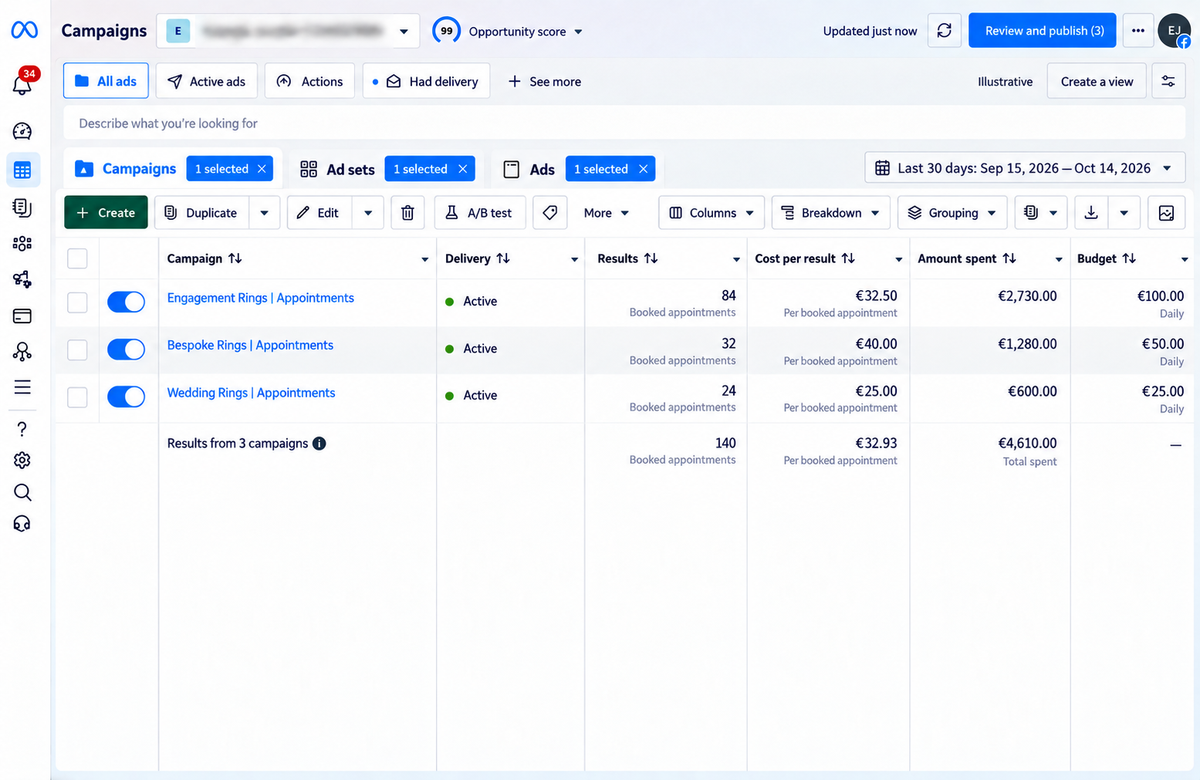Delete selected campaign with trash icon
The height and width of the screenshot is (780, 1200).
[x=407, y=213]
